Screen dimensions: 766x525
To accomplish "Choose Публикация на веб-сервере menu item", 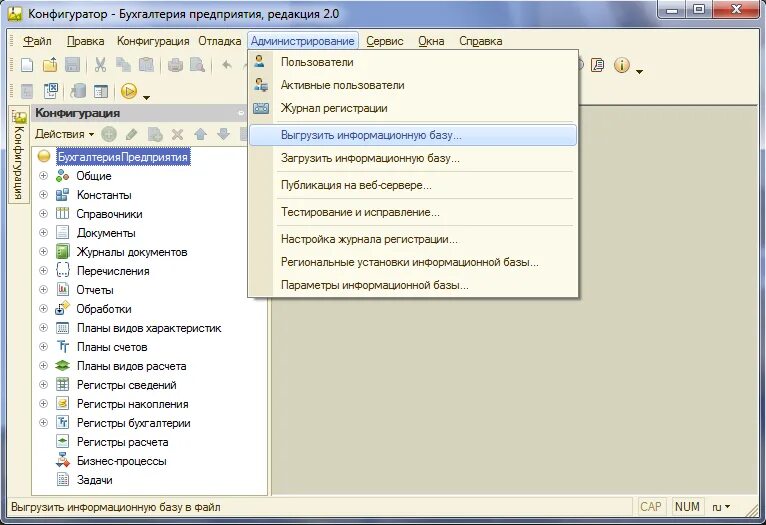I will tap(413, 185).
